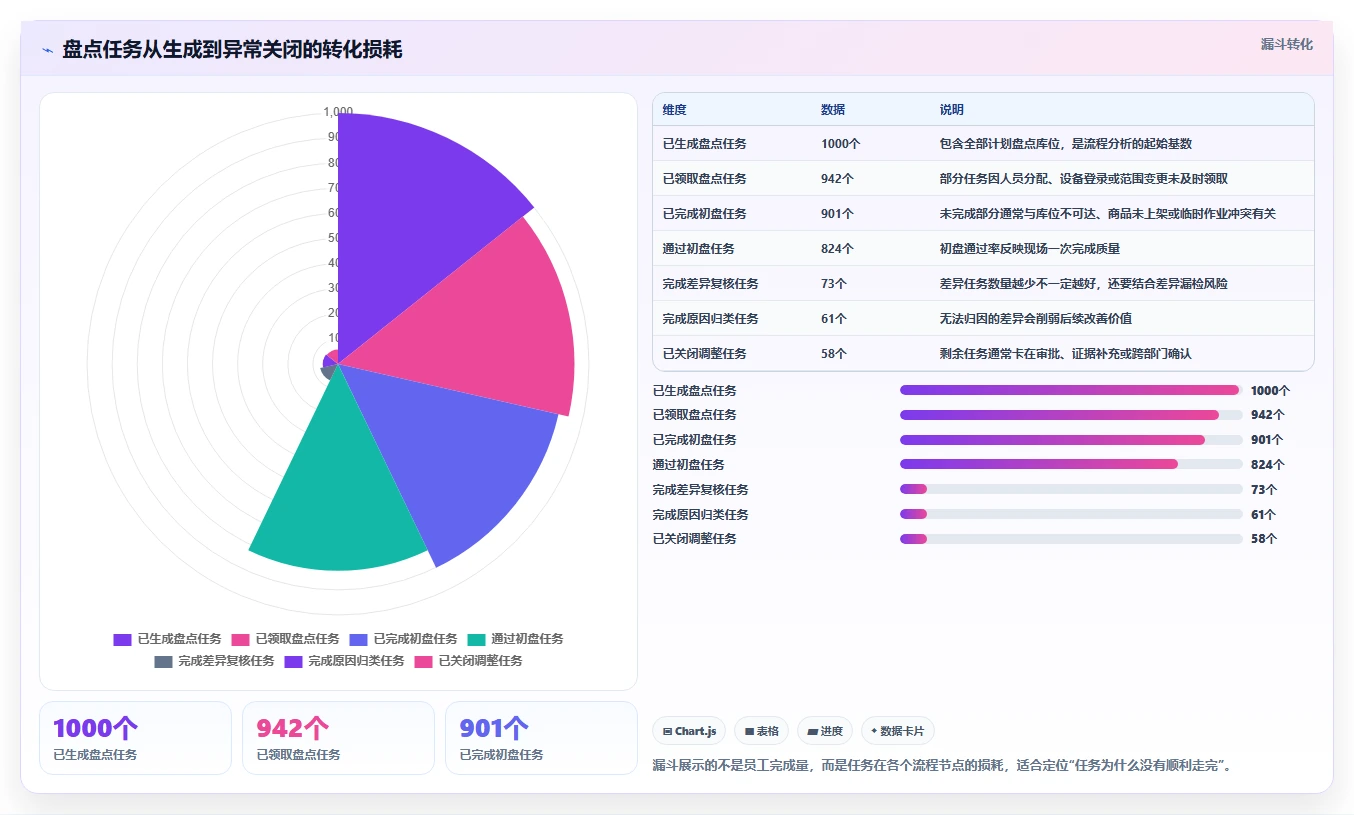Toggle 已生成盘点任务 in the chart legend

tap(168, 639)
